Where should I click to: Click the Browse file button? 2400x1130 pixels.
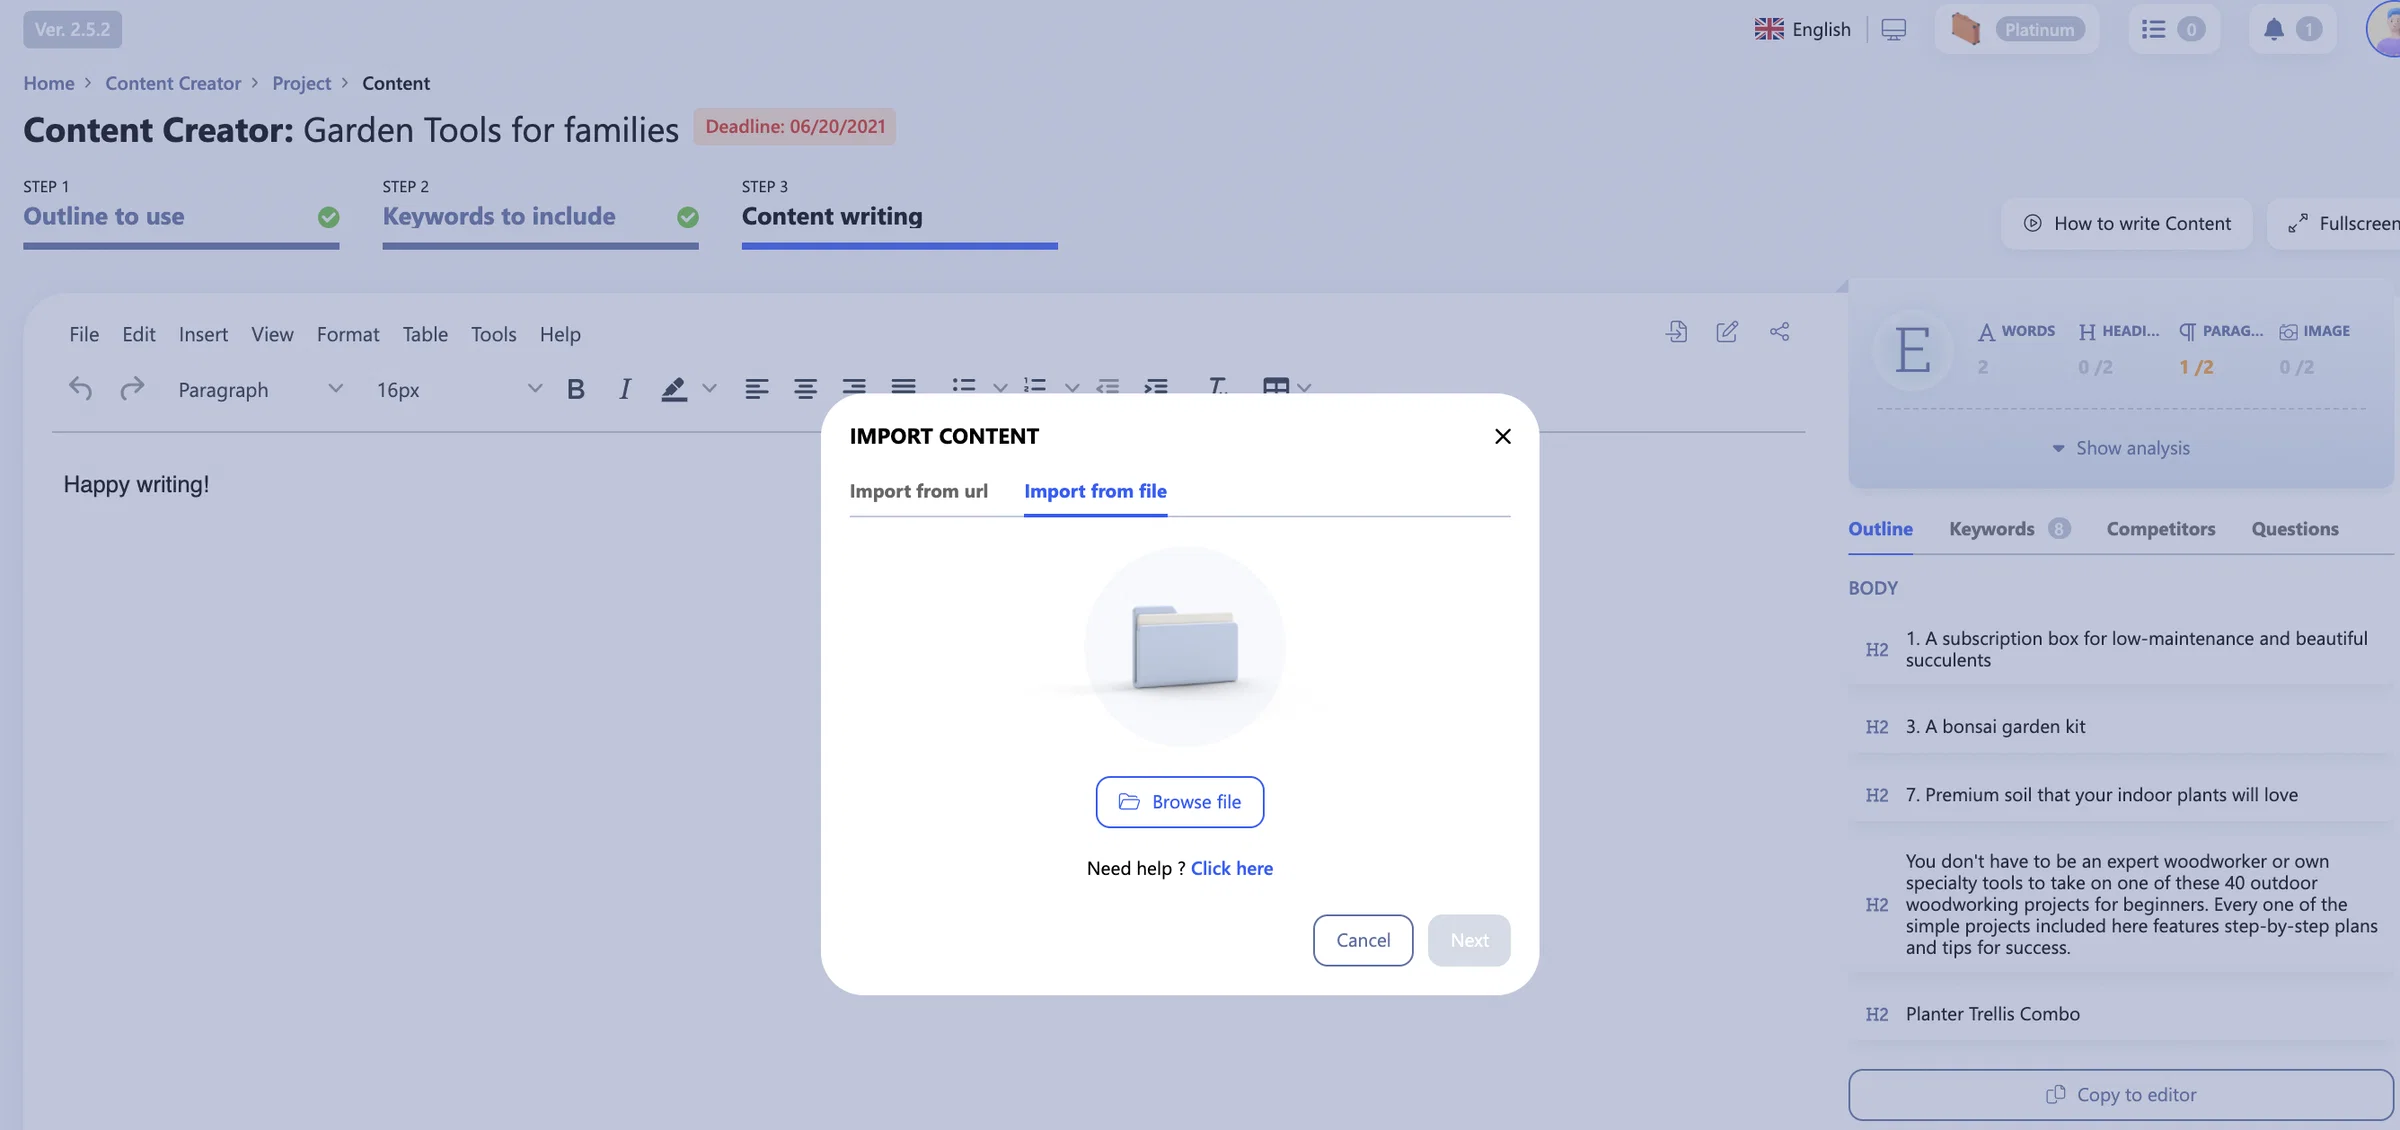pos(1179,802)
